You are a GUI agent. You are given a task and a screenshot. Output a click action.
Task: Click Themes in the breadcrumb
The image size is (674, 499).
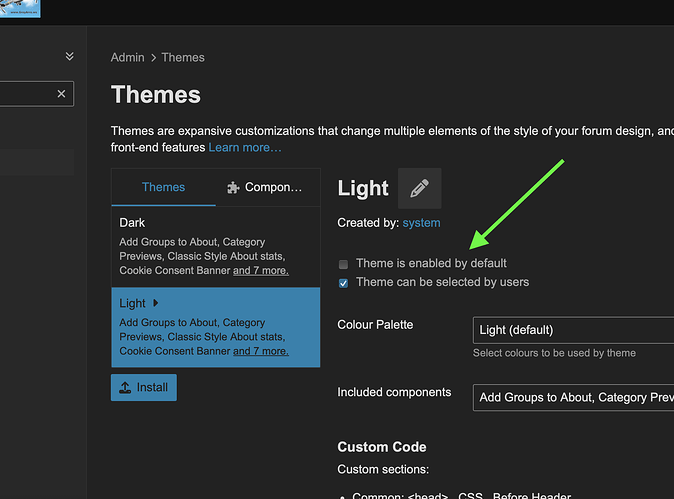click(x=183, y=58)
